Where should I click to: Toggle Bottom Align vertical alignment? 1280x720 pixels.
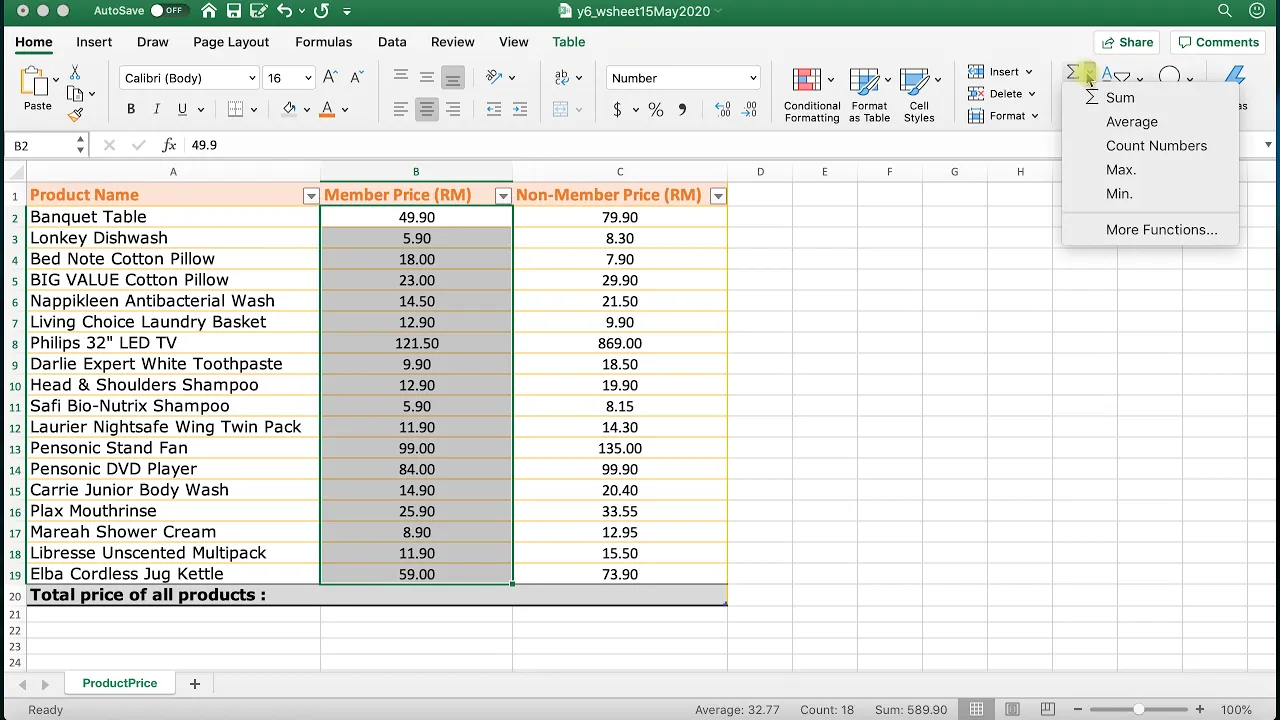coord(453,77)
